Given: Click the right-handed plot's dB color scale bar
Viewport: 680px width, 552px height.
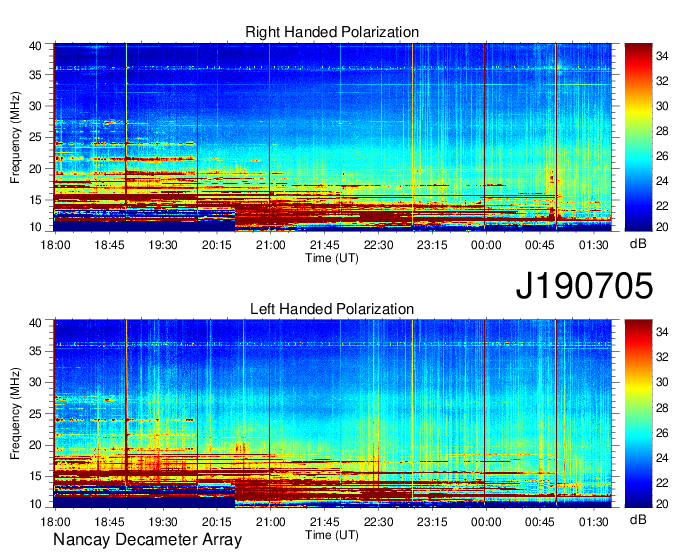Looking at the screenshot, I should pos(638,137).
